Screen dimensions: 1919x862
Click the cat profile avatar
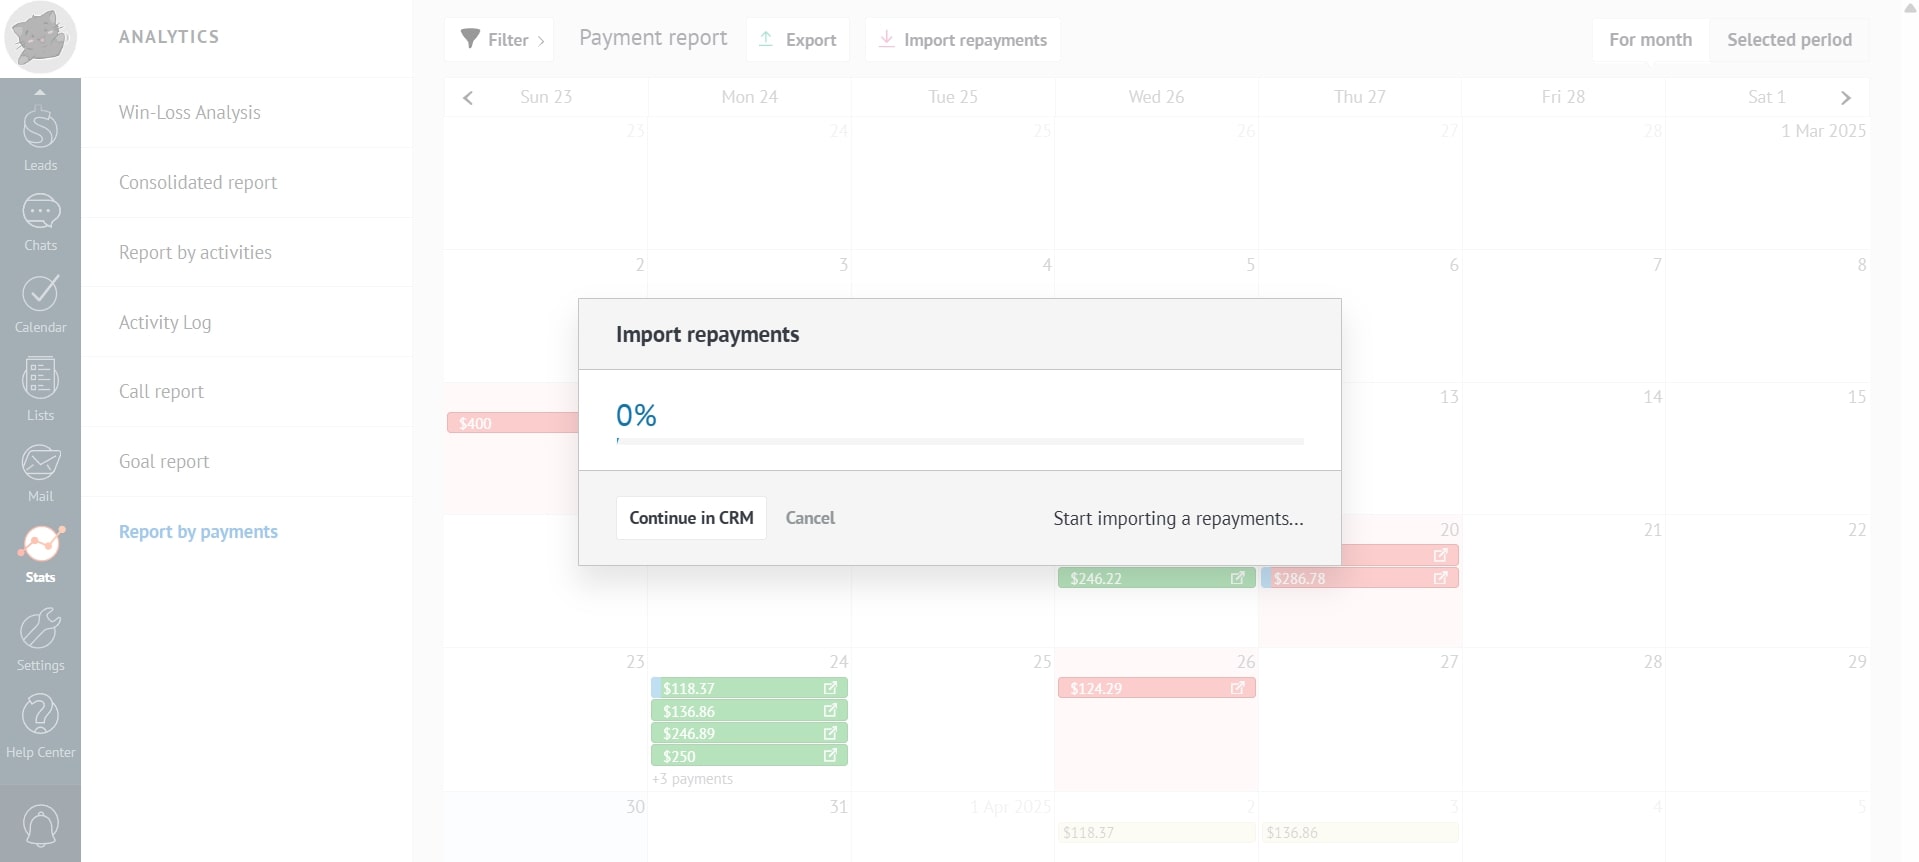tap(40, 38)
